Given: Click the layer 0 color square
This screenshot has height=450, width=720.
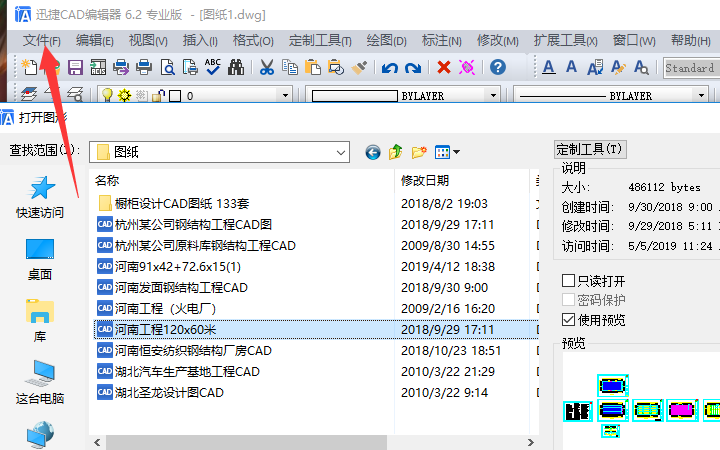Looking at the screenshot, I should [x=175, y=96].
